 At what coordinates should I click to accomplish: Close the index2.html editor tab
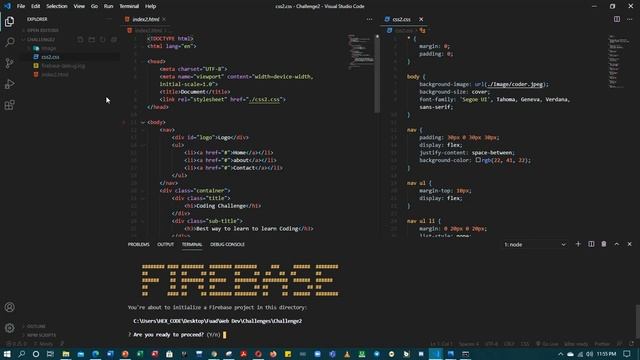[164, 19]
